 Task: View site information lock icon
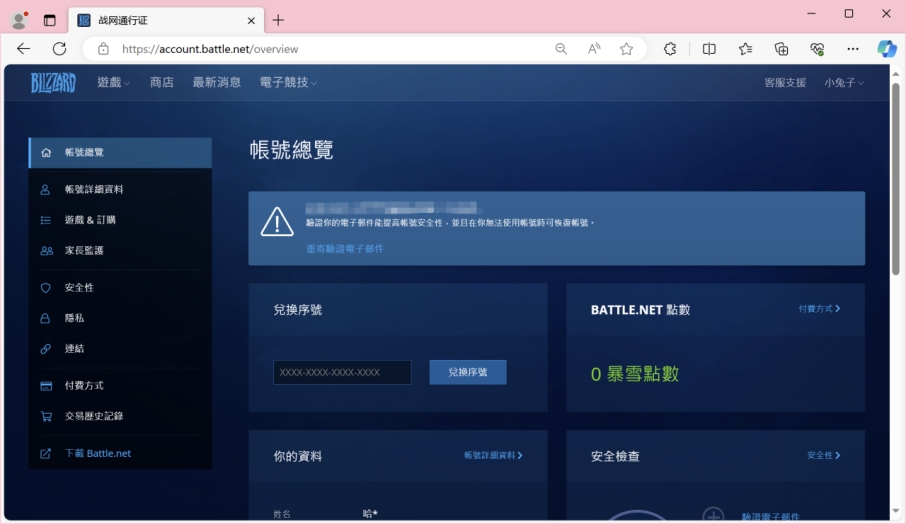tap(103, 49)
